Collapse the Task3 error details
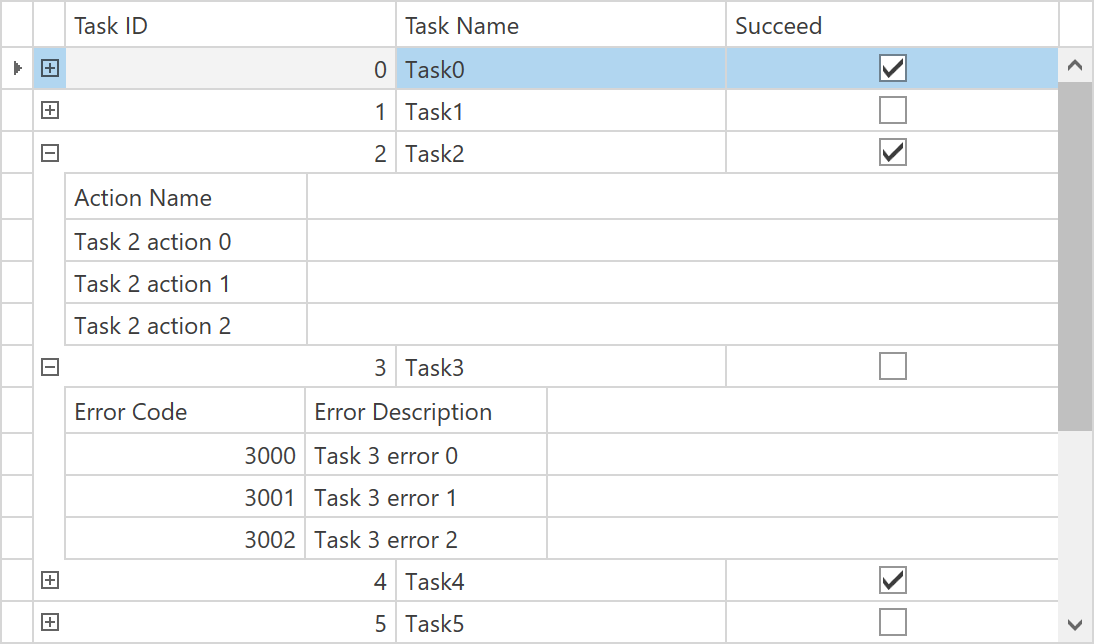The image size is (1094, 644). [x=50, y=367]
